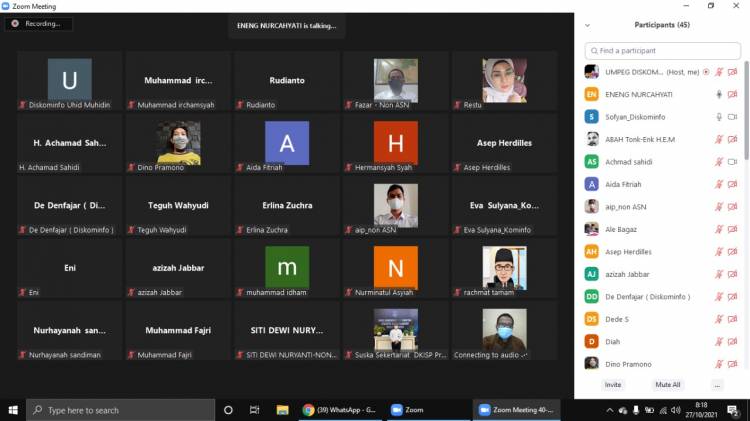
Task: Click the Invite button
Action: [x=612, y=384]
